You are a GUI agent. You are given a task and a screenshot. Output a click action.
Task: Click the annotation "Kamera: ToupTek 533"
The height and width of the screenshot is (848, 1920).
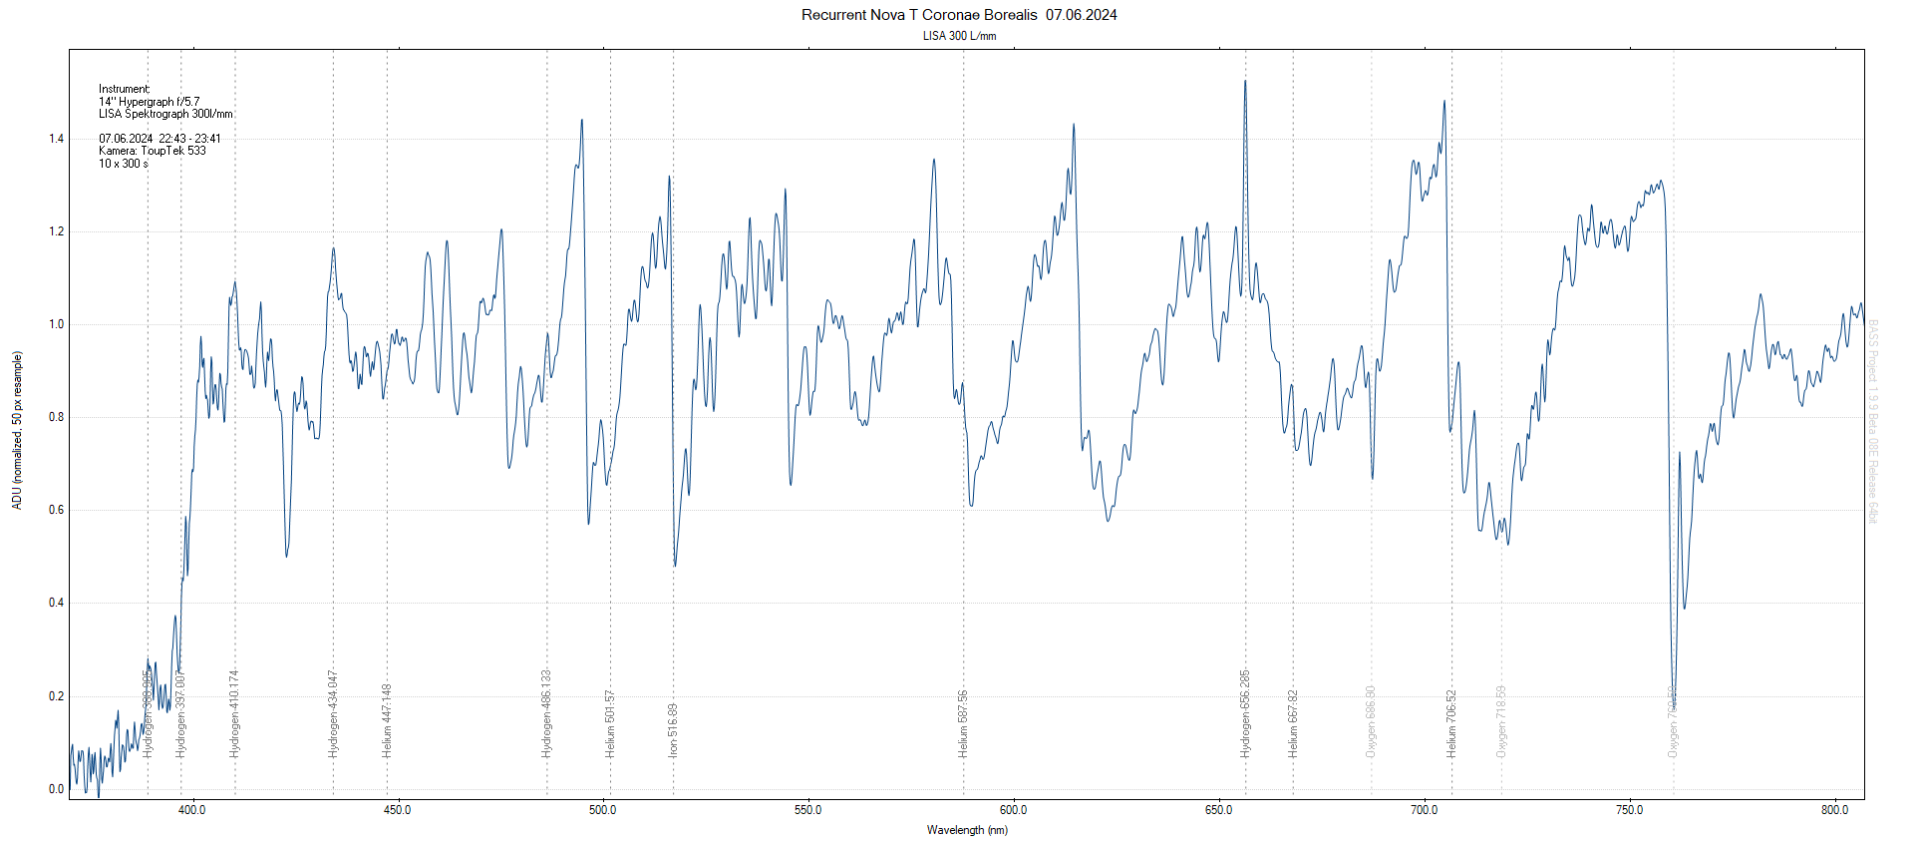(x=152, y=151)
